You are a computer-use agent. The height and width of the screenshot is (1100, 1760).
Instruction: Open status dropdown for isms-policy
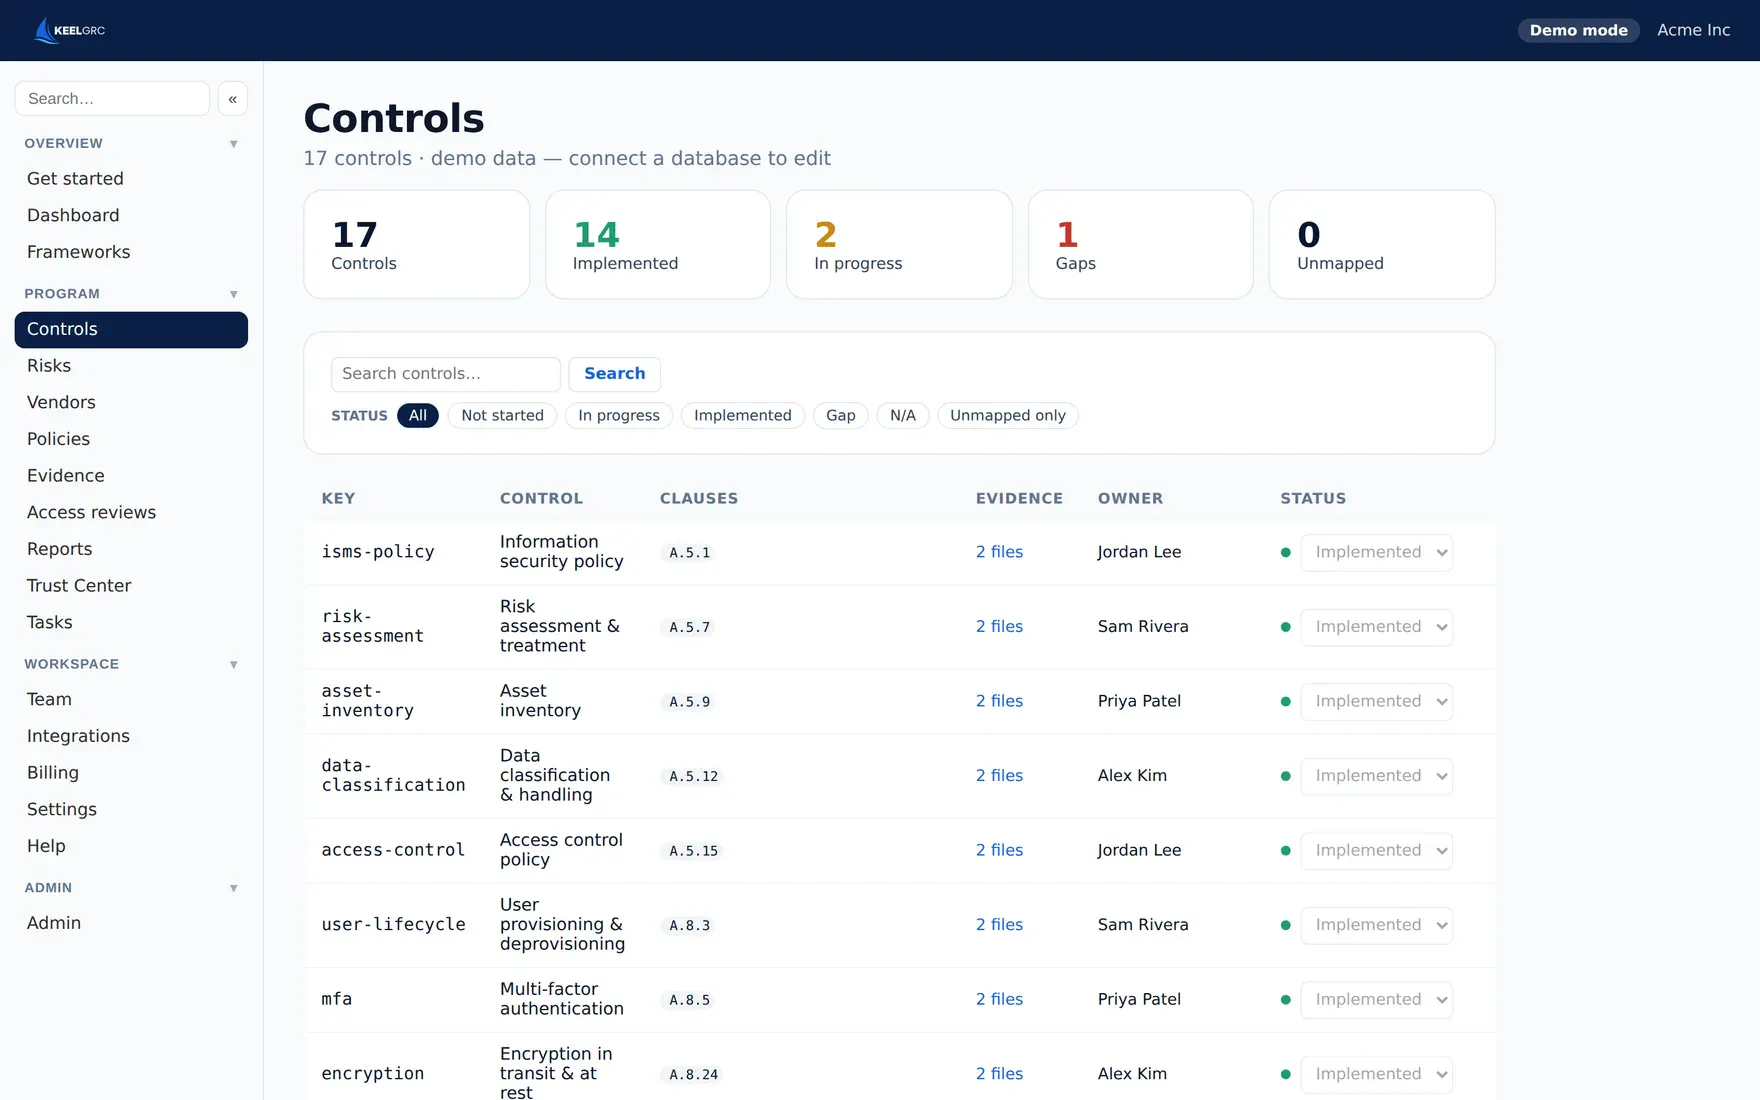tap(1376, 552)
